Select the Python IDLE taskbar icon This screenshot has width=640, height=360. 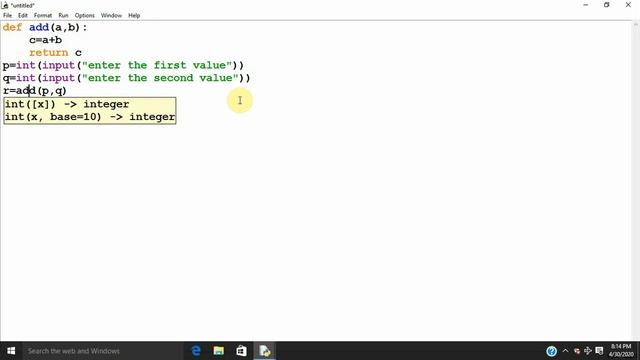point(264,351)
